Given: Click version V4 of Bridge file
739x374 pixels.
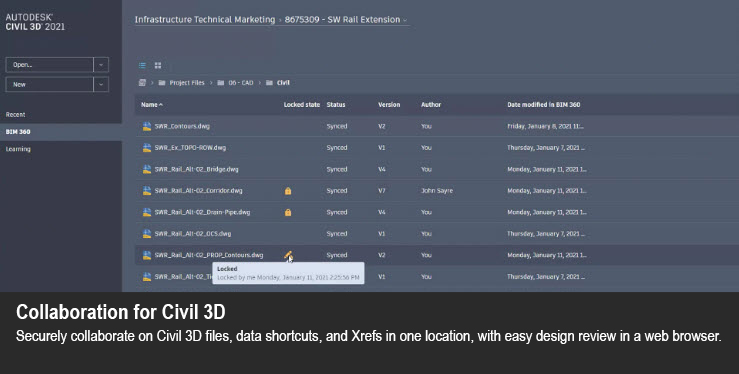Looking at the screenshot, I should 382,169.
